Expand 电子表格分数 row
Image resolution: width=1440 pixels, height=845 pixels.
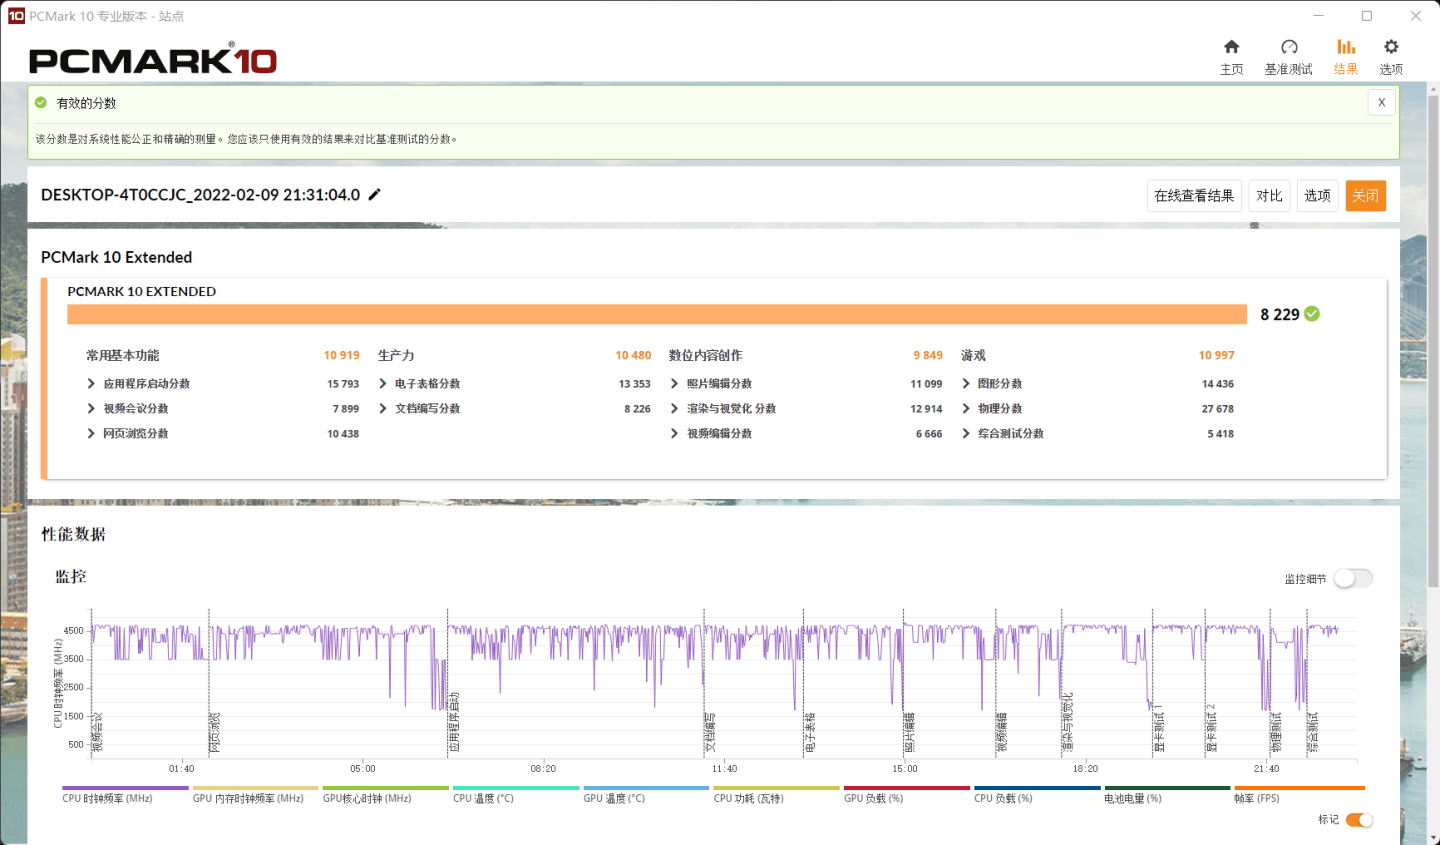point(419,384)
